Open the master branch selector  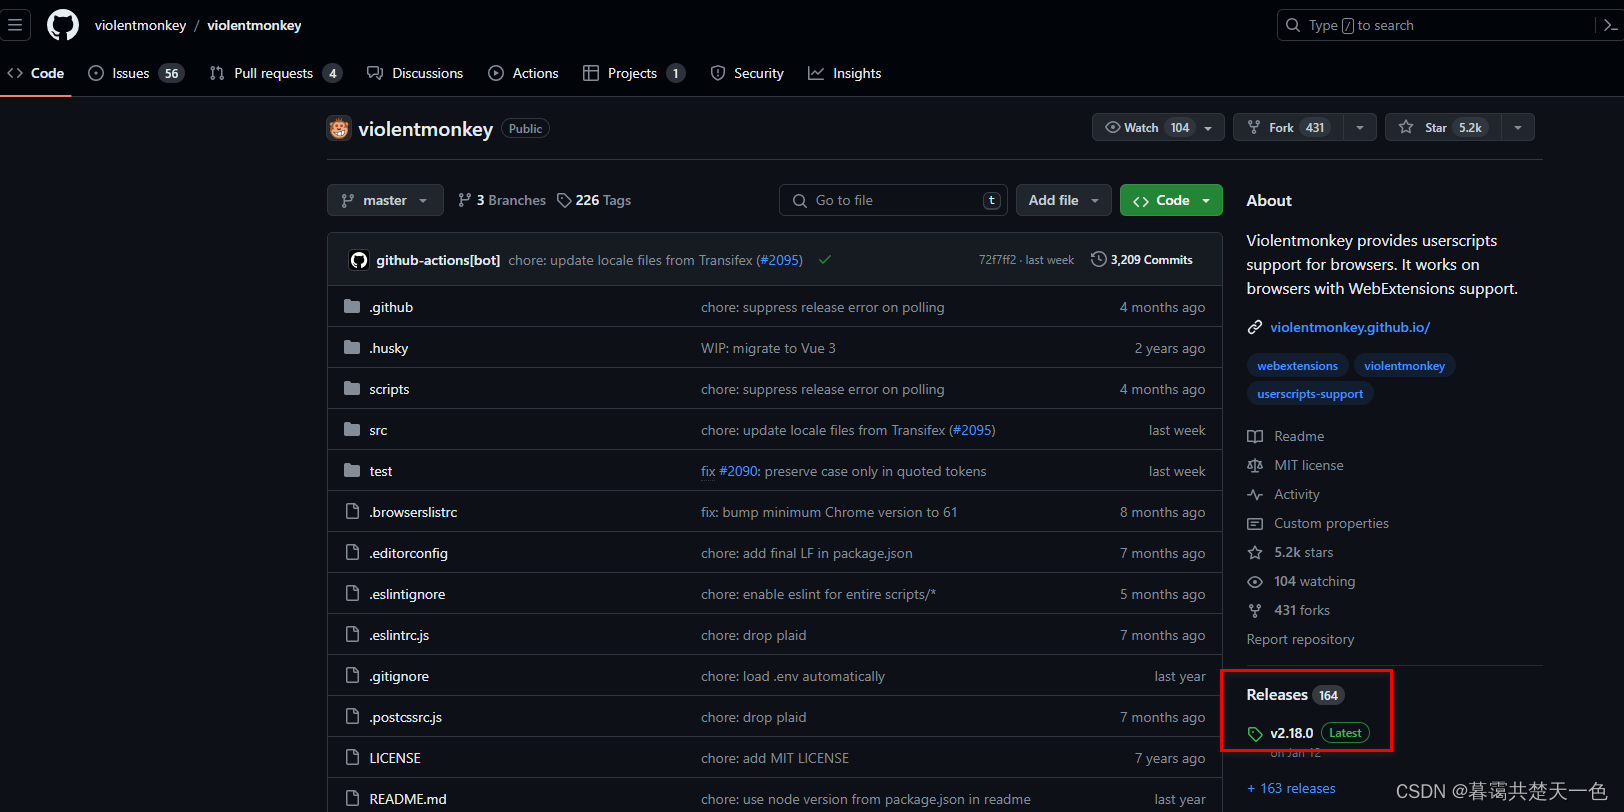(x=385, y=200)
